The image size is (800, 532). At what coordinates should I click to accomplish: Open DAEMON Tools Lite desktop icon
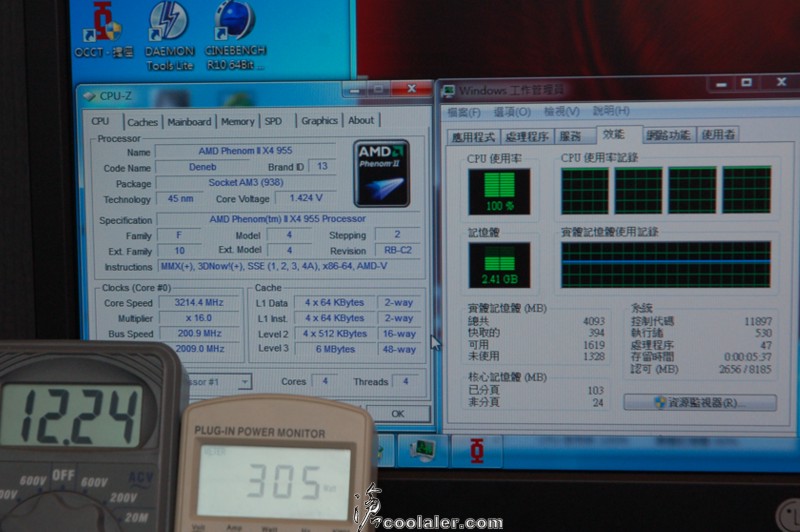pyautogui.click(x=169, y=36)
